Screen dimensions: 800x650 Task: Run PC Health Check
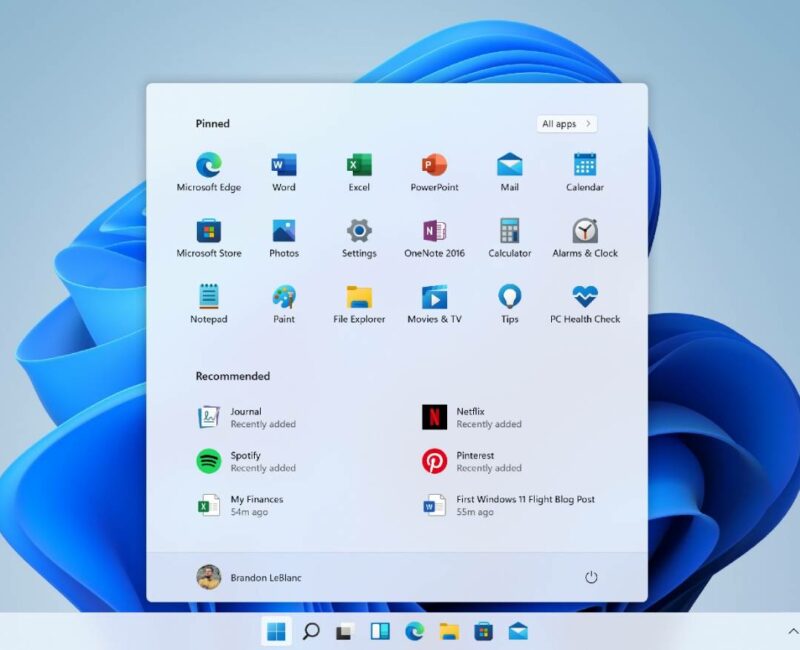[x=585, y=304]
